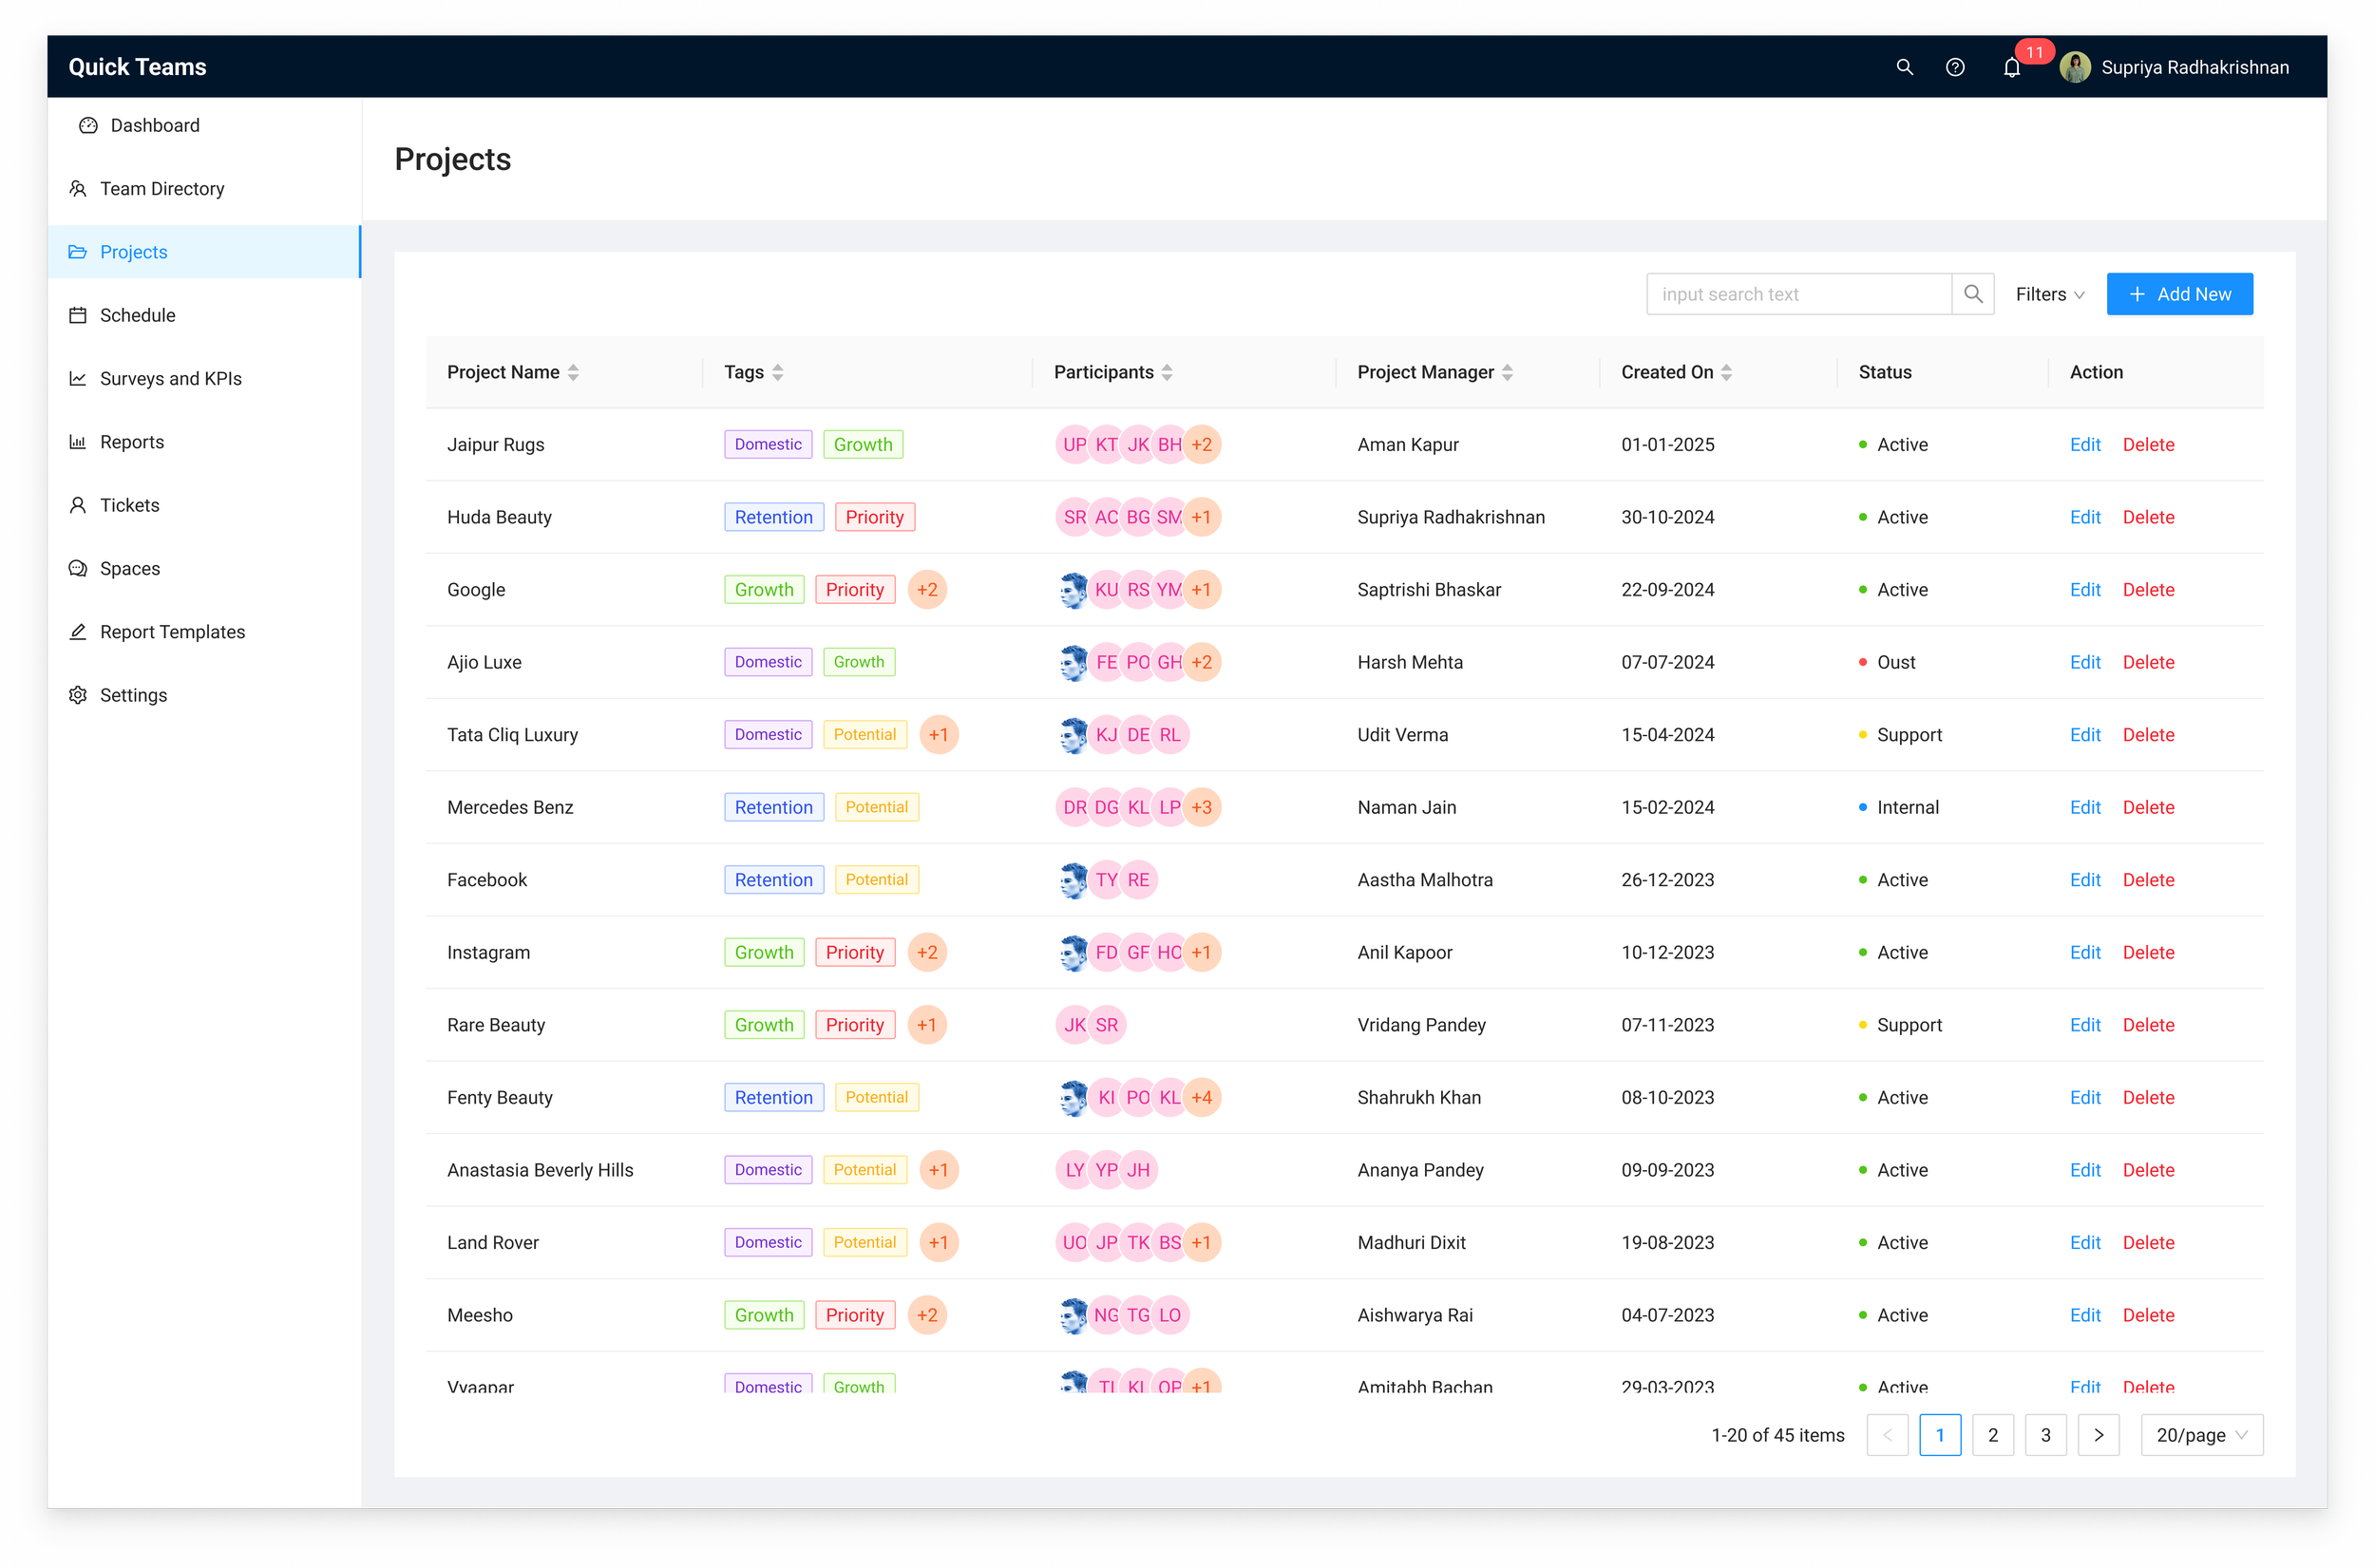Go to pagination page 2

coord(1992,1435)
